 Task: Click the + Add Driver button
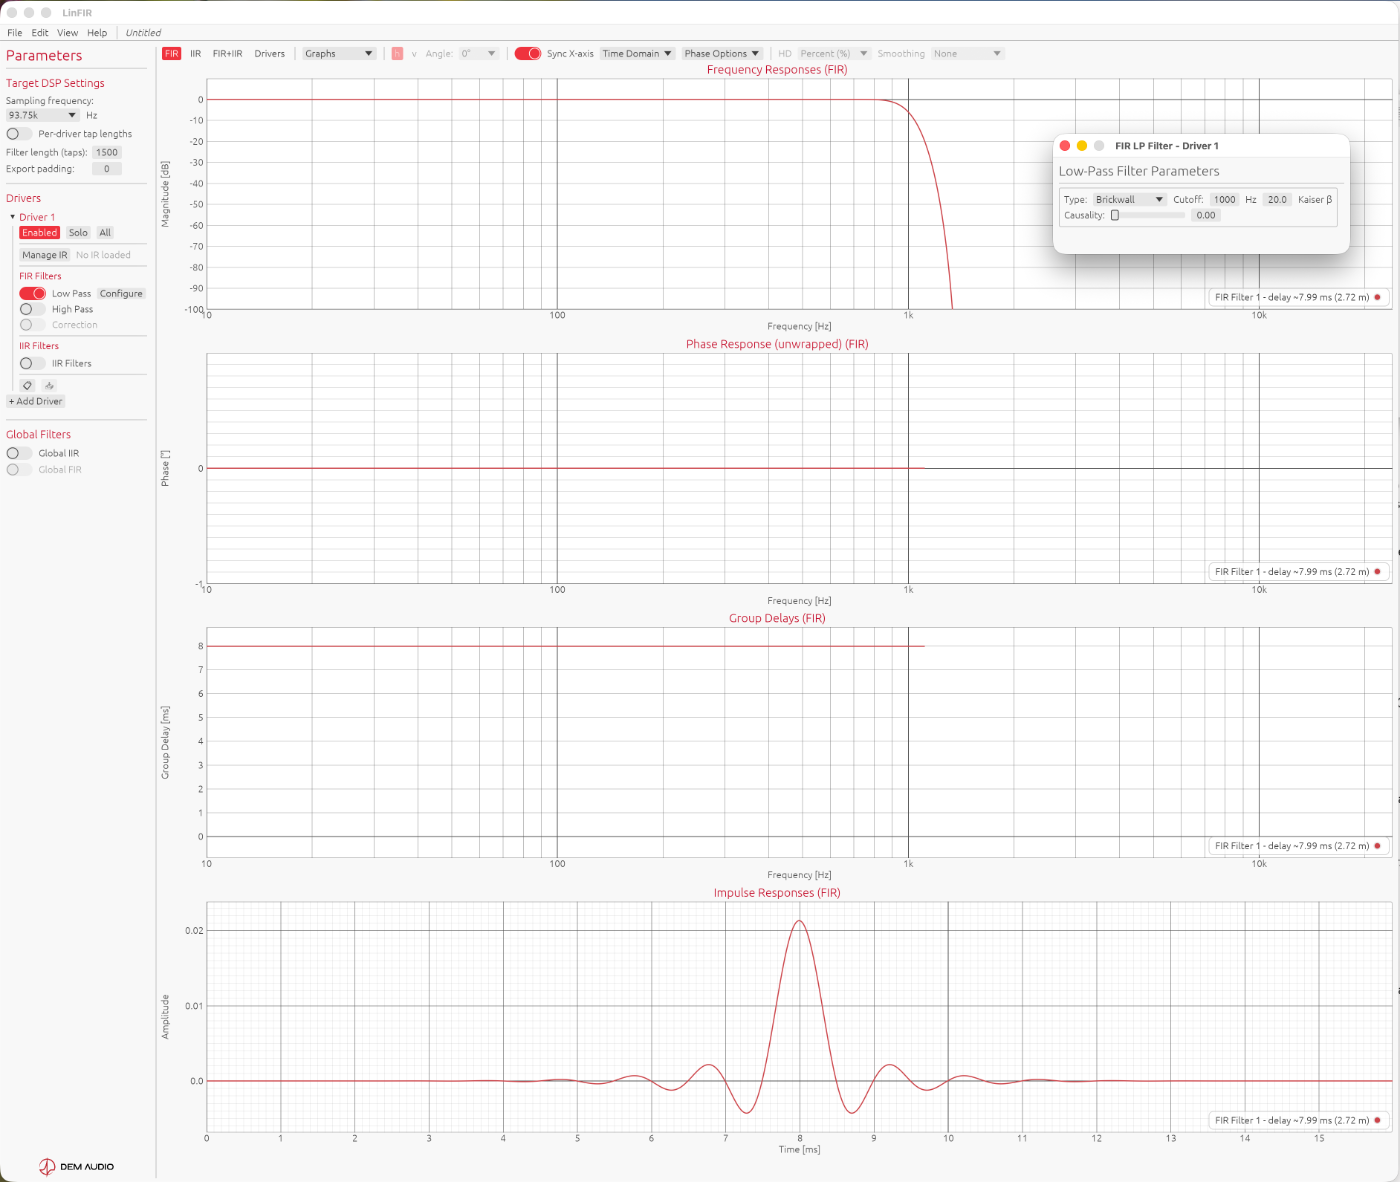[x=36, y=401]
